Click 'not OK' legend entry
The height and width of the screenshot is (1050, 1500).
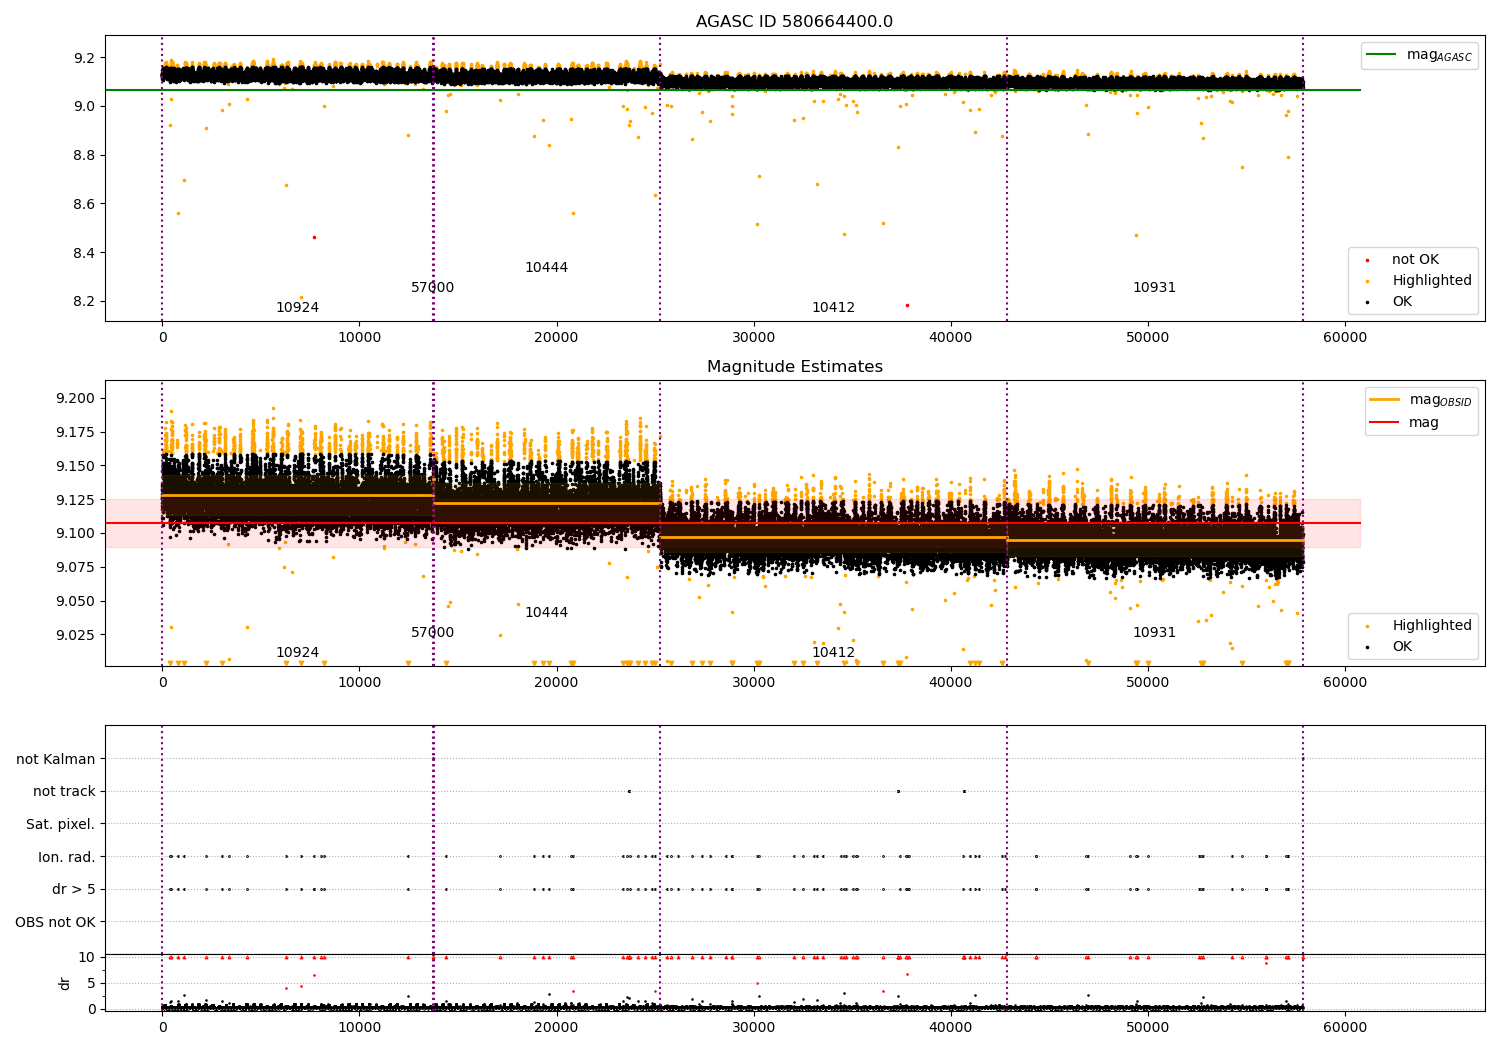tap(1415, 260)
